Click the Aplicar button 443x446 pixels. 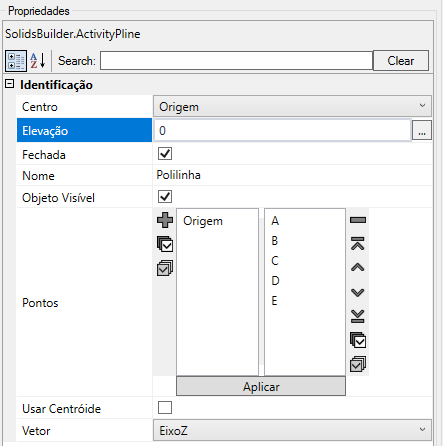(x=261, y=386)
